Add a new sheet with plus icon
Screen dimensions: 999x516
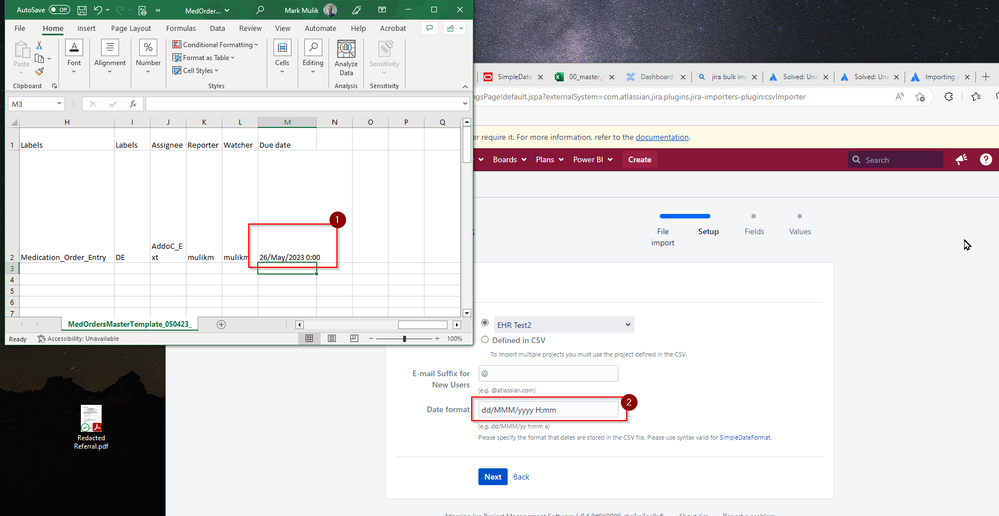(221, 324)
